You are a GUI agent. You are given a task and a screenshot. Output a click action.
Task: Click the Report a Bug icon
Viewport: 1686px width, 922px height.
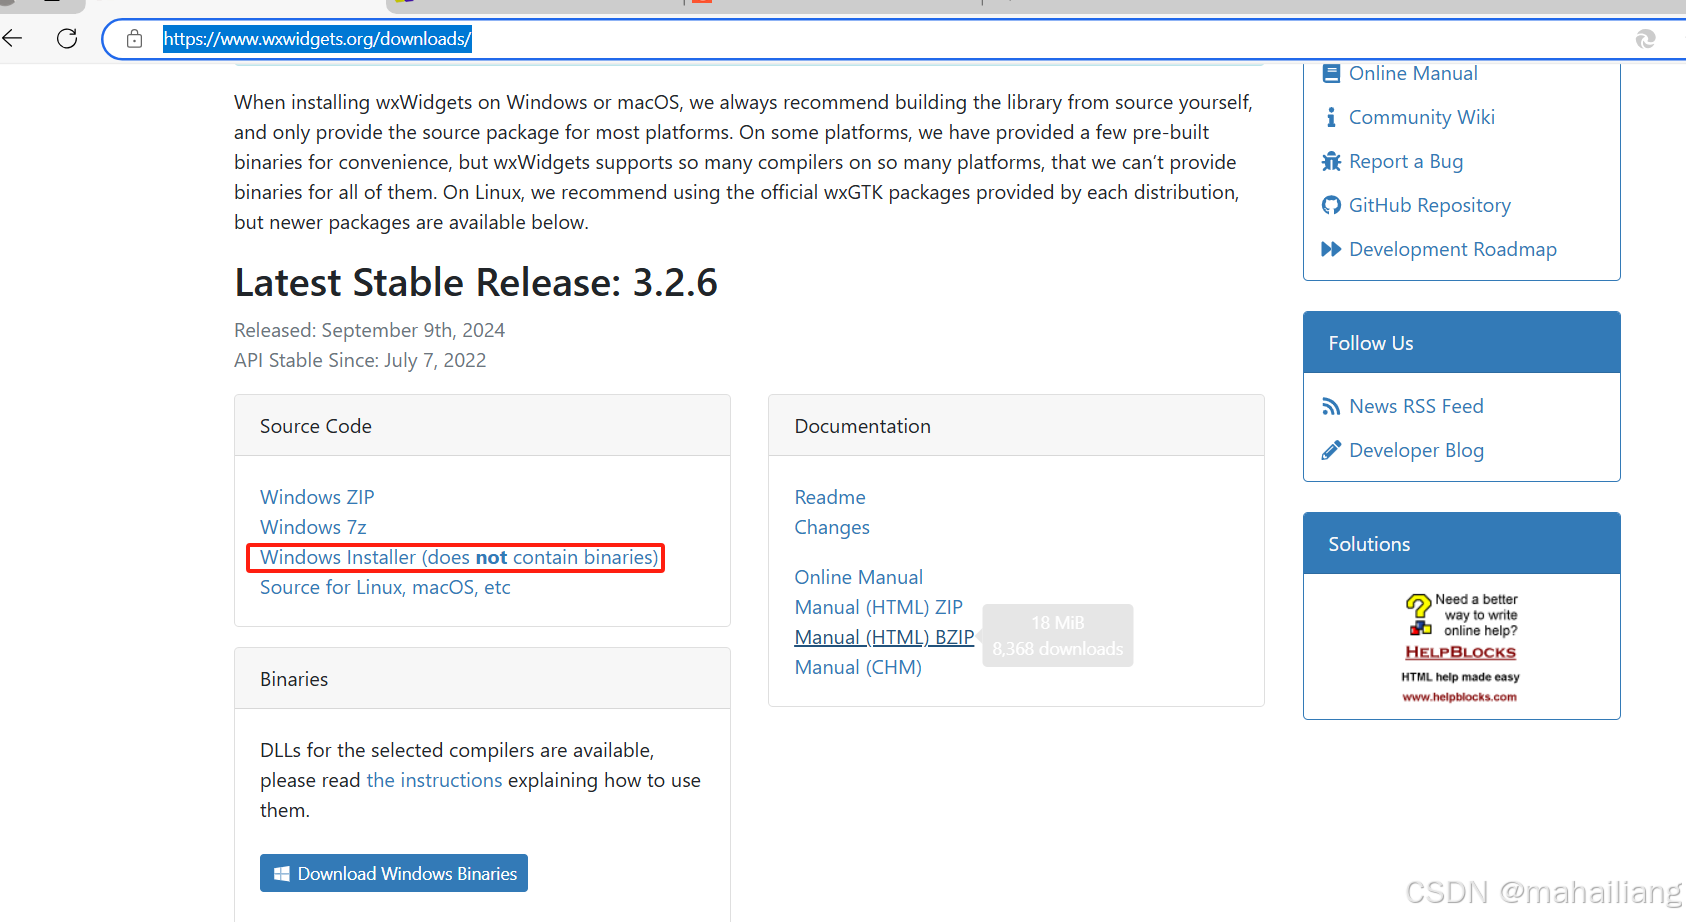1331,161
